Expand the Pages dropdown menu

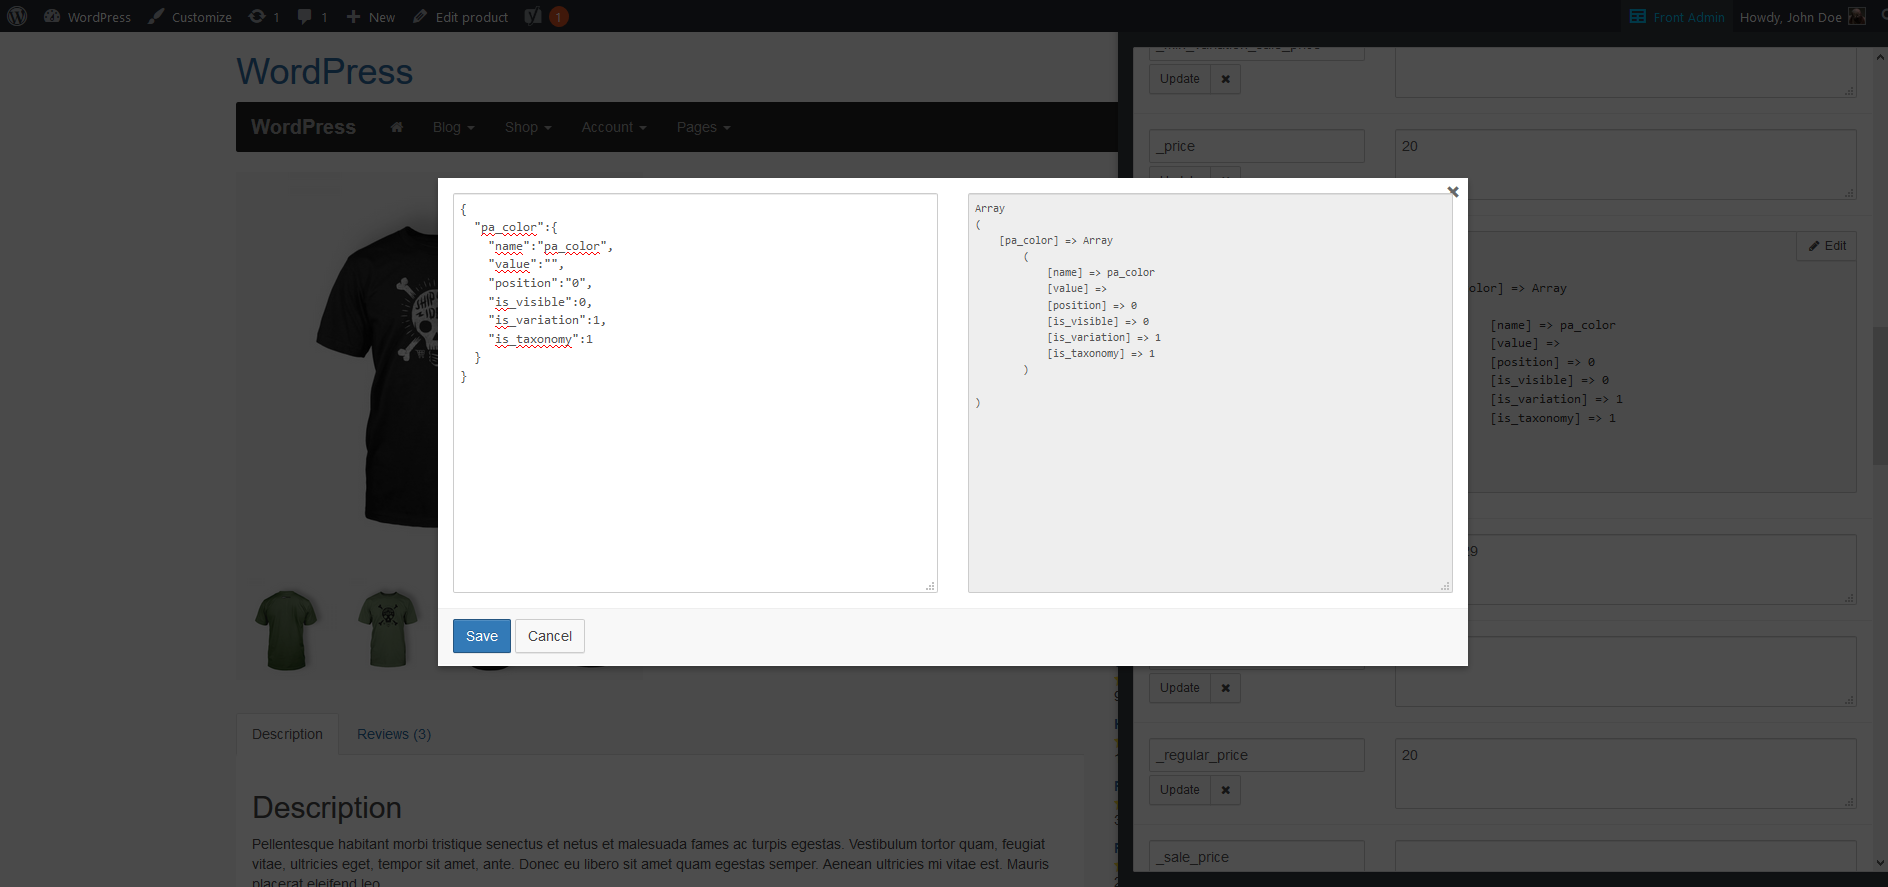[x=703, y=127]
